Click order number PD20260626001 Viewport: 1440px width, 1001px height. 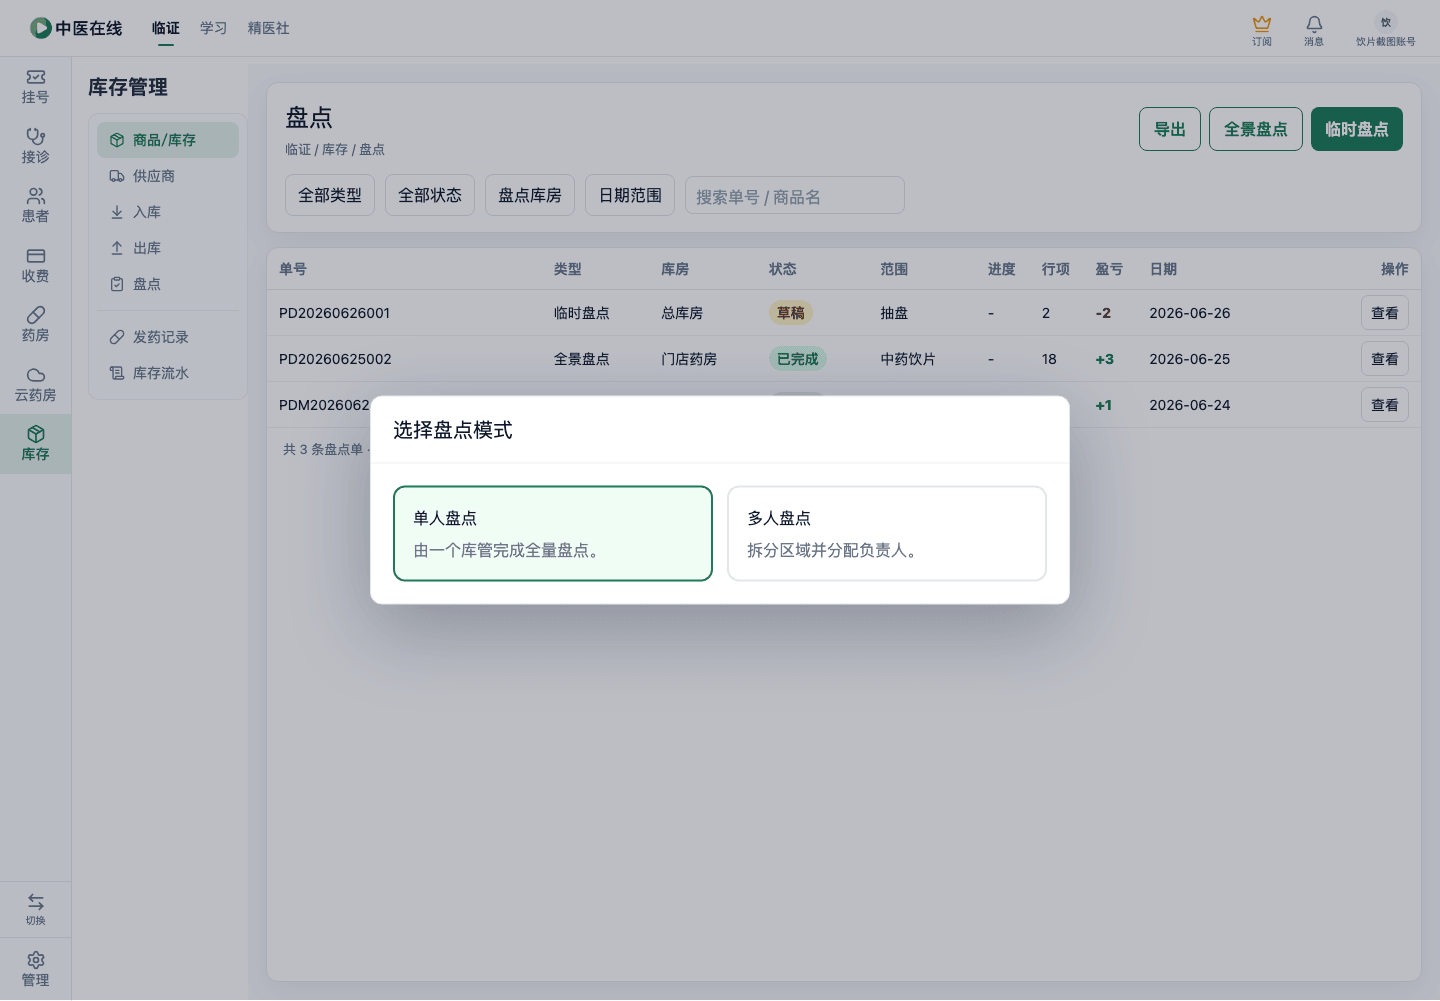(334, 313)
